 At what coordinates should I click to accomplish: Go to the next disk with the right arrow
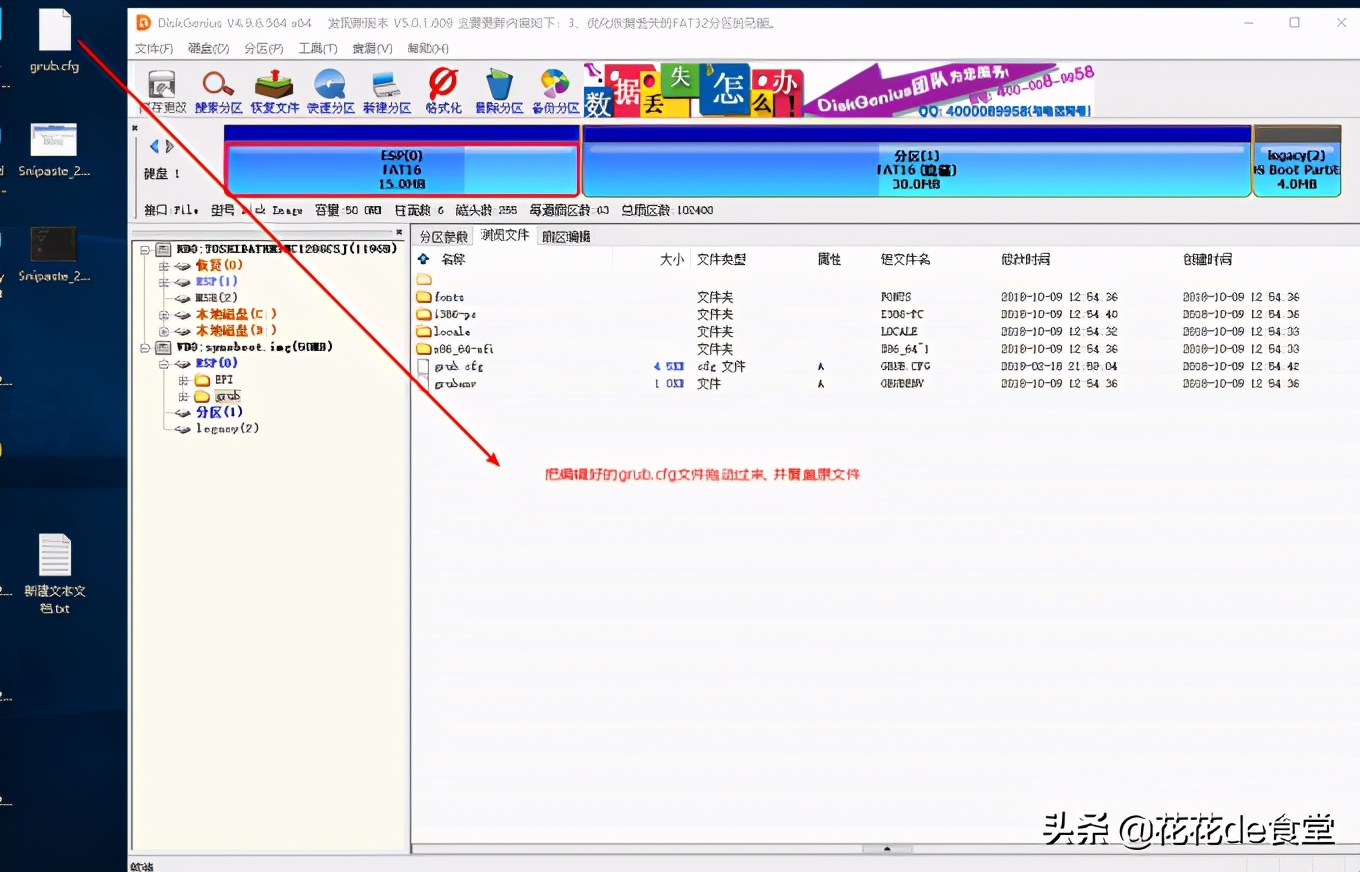[x=169, y=147]
